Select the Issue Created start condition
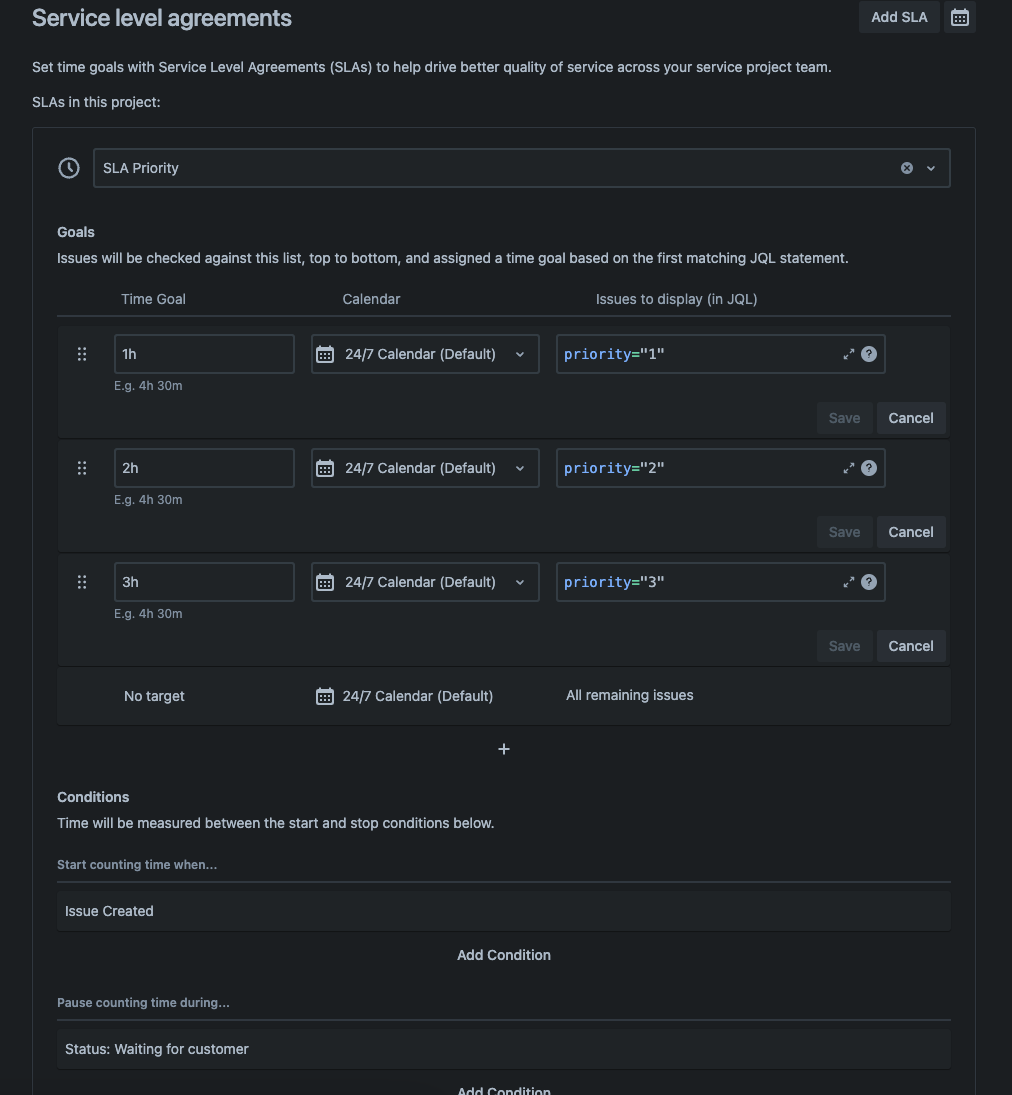The height and width of the screenshot is (1095, 1012). [x=503, y=911]
